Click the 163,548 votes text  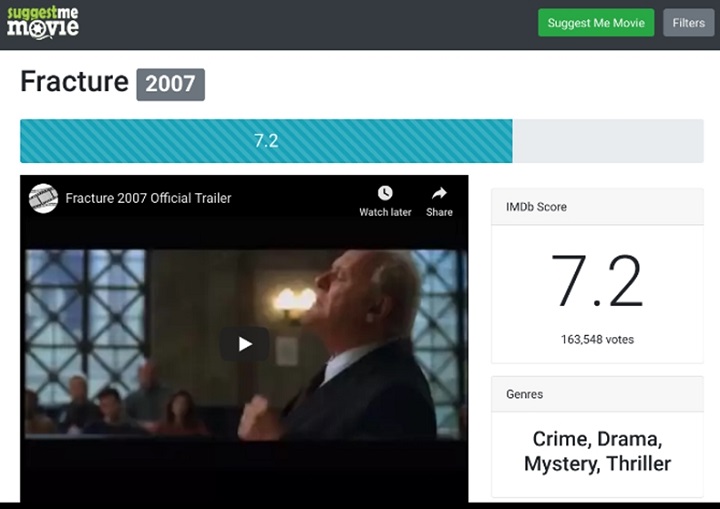point(597,340)
